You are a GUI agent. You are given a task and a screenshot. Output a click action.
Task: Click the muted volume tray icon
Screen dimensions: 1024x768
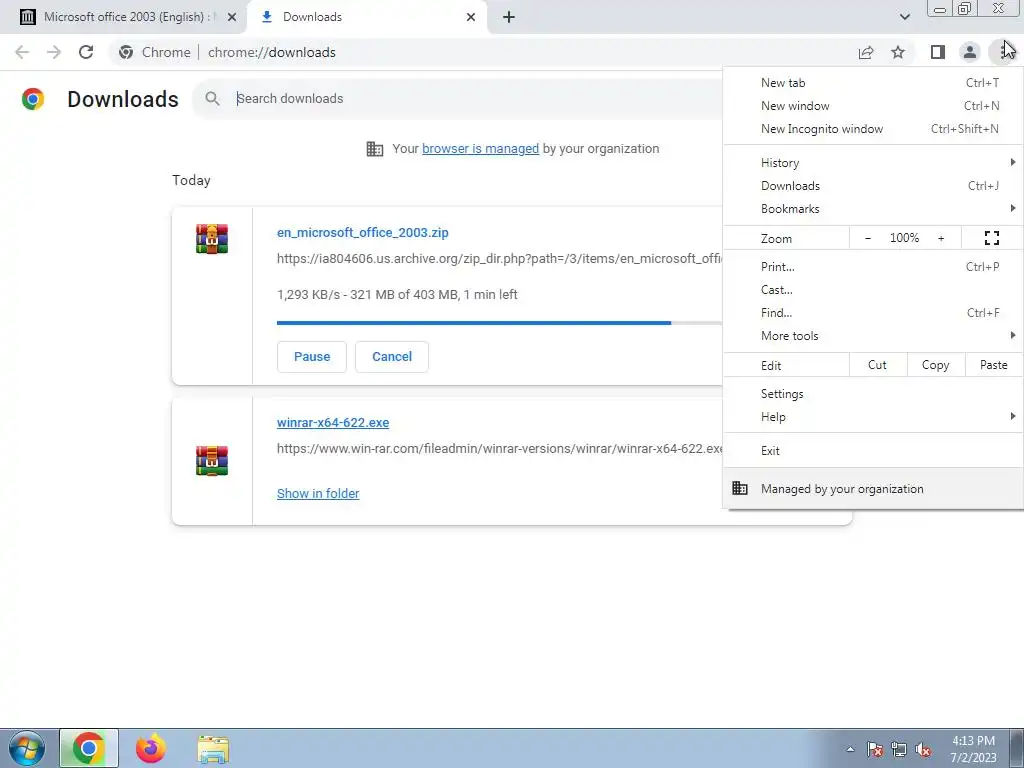pyautogui.click(x=923, y=749)
